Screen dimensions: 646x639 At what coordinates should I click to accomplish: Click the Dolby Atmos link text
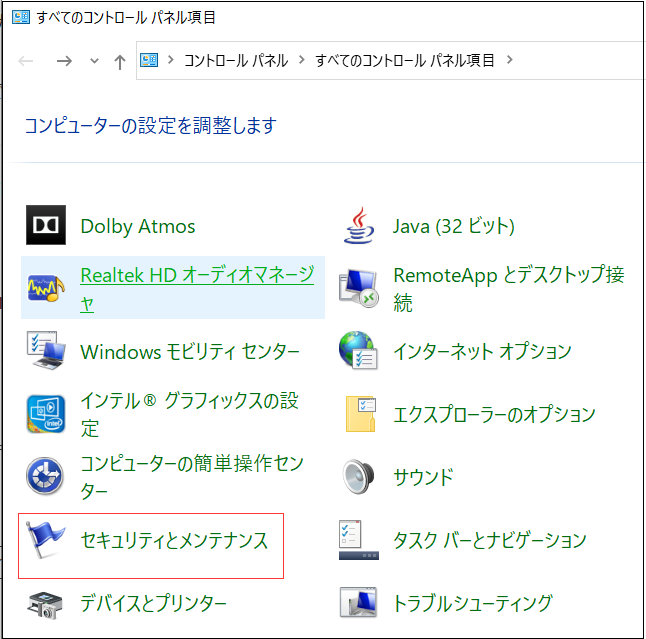pyautogui.click(x=138, y=226)
